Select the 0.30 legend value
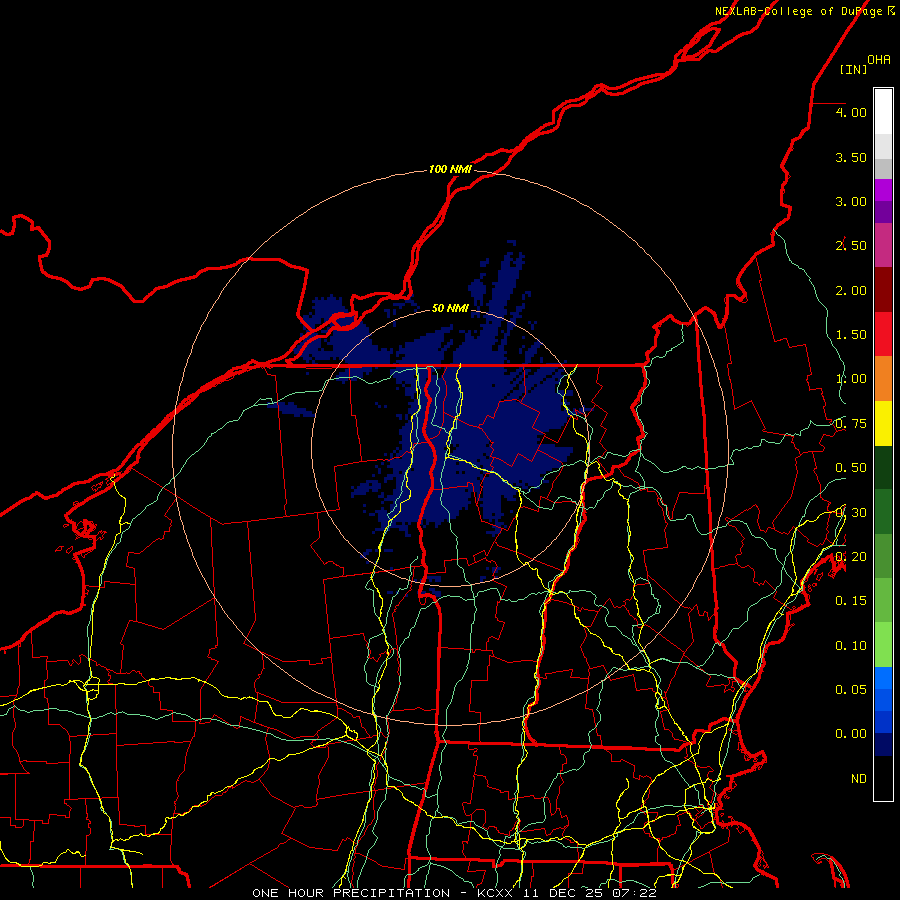900x900 pixels. [851, 513]
